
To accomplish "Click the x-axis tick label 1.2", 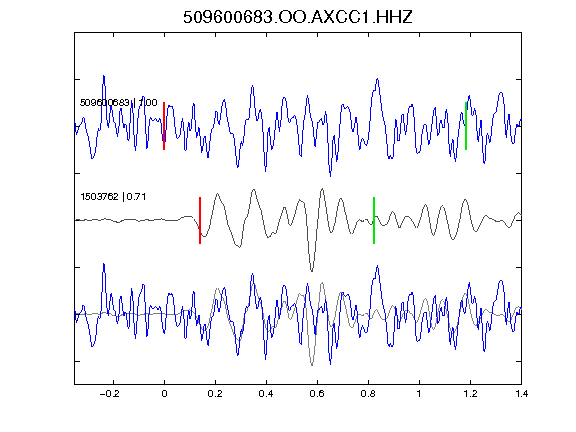I will [470, 394].
